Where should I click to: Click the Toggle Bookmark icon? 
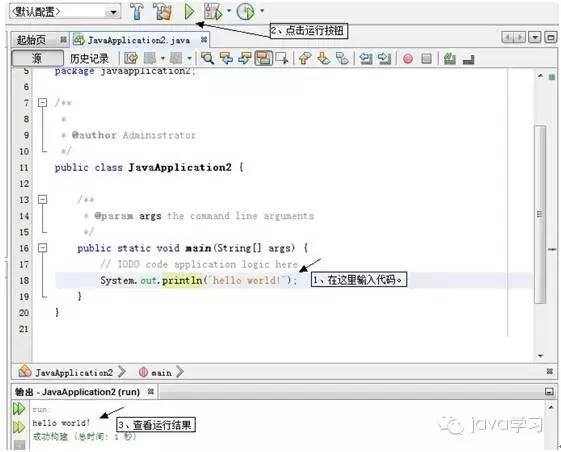coord(342,58)
